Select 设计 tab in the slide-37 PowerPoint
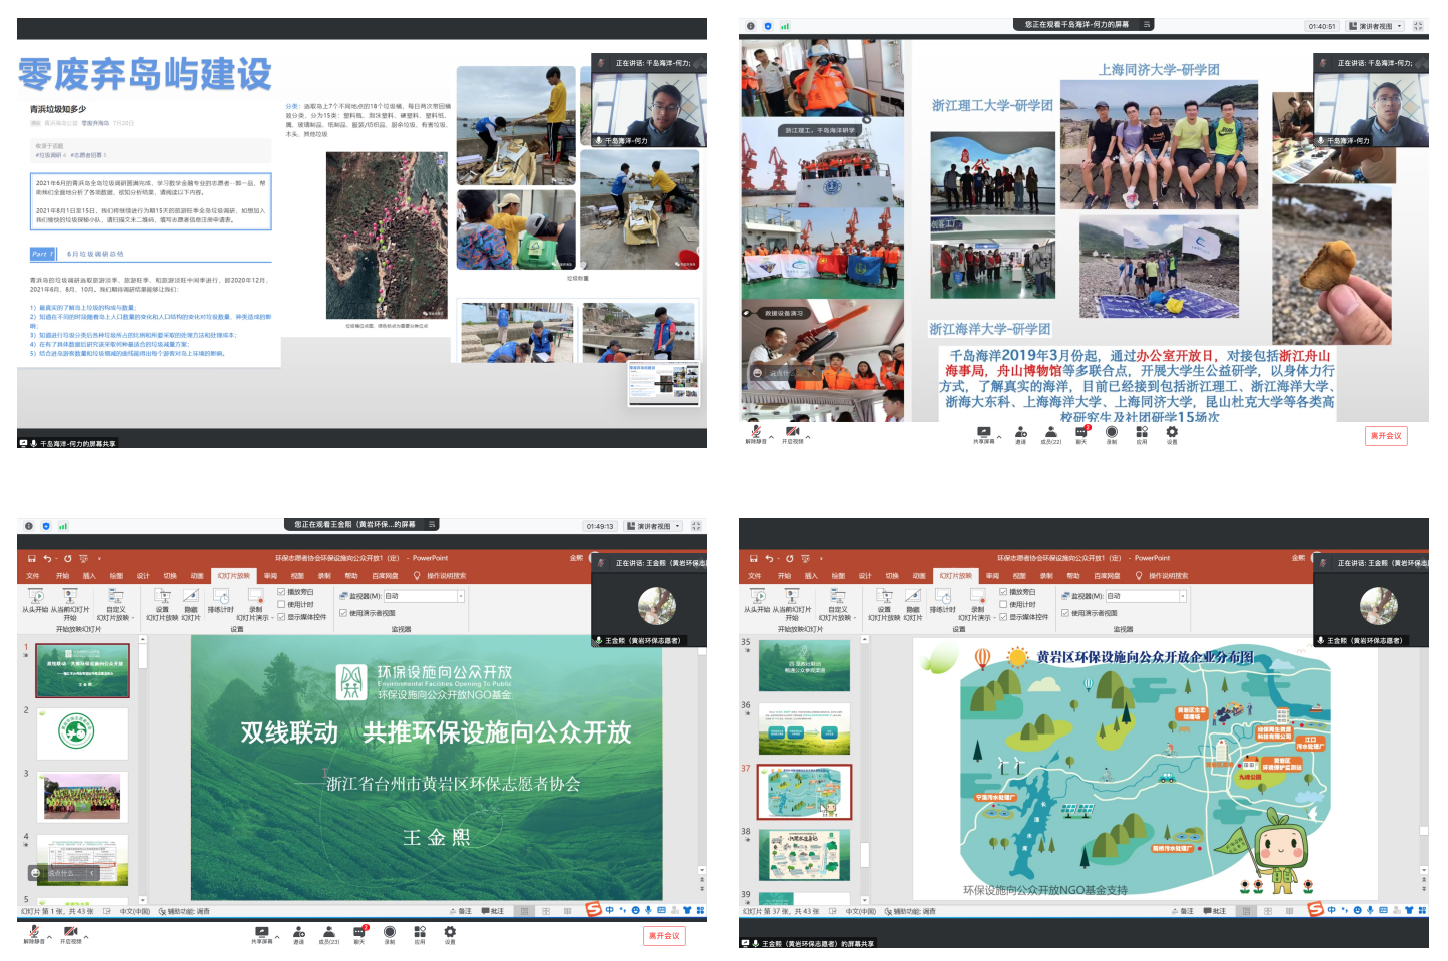 point(865,576)
